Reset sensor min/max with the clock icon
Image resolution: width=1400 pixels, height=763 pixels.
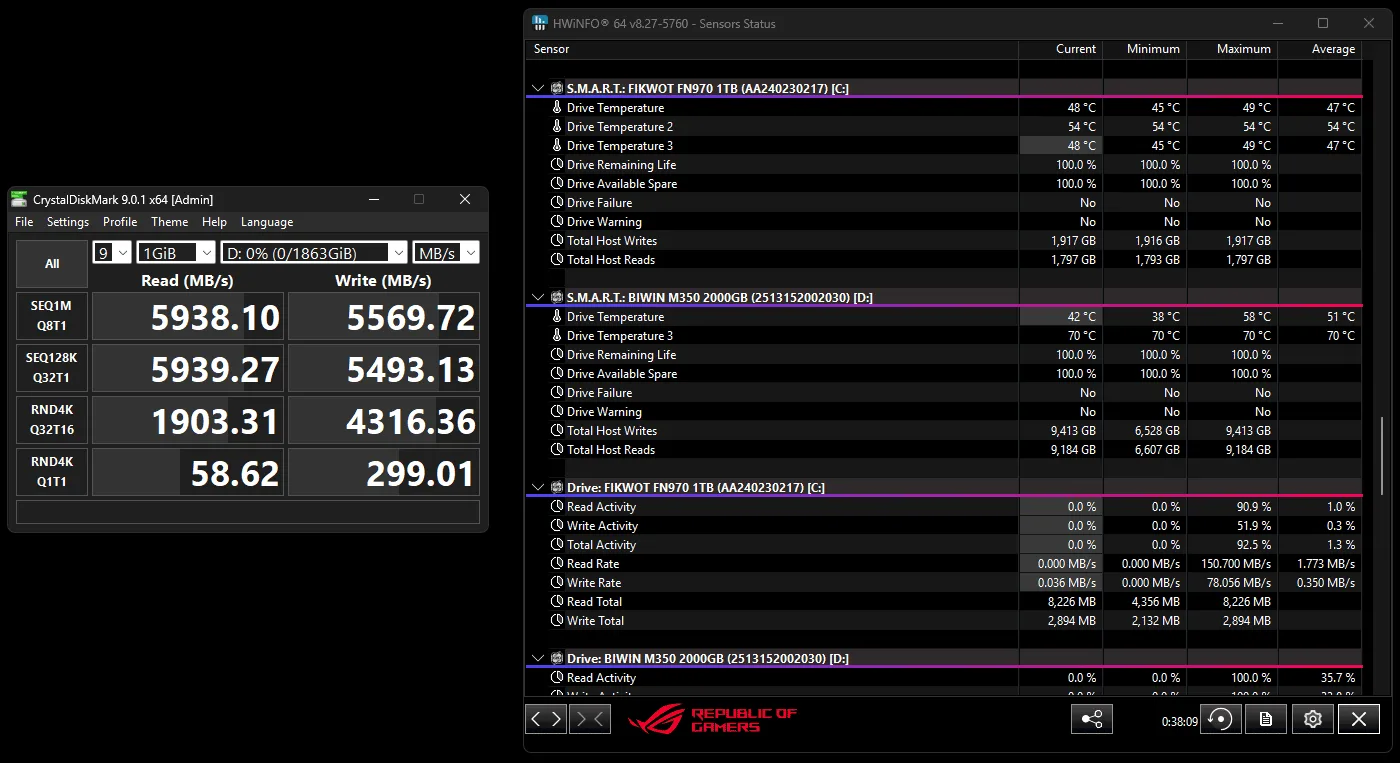pos(1220,718)
